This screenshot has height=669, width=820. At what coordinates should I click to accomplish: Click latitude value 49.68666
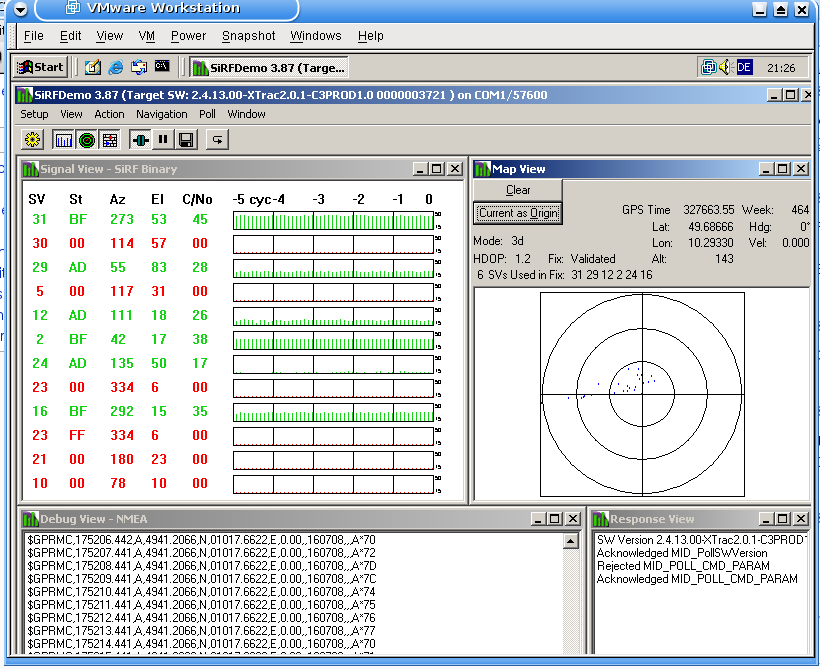click(711, 227)
